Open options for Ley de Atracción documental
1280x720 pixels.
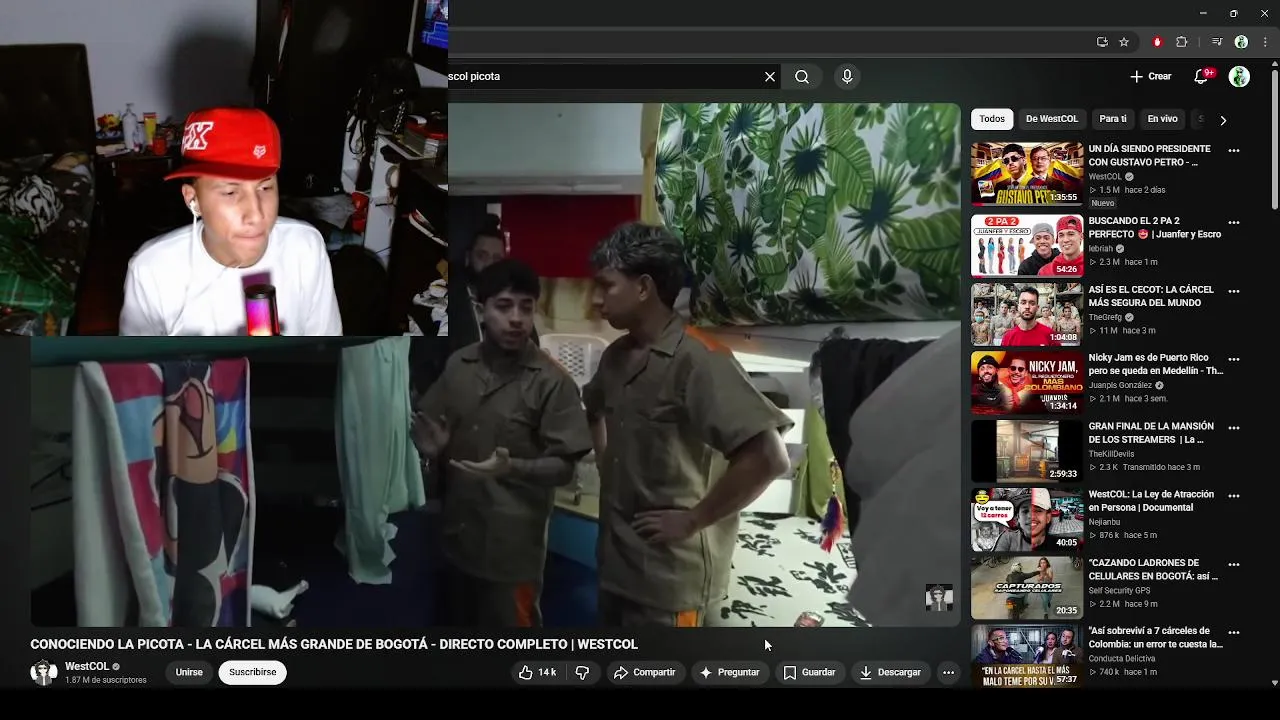(x=1234, y=496)
